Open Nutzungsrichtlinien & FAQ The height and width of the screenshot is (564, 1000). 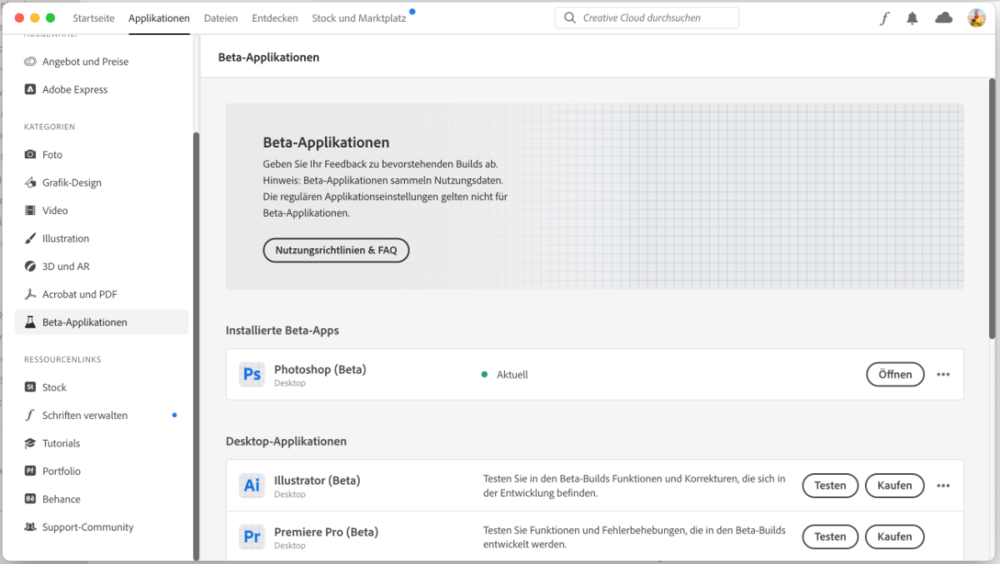point(336,250)
